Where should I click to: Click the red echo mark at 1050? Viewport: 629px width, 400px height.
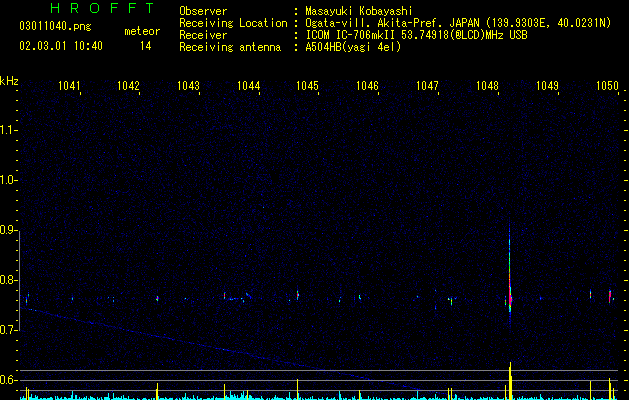[610, 297]
